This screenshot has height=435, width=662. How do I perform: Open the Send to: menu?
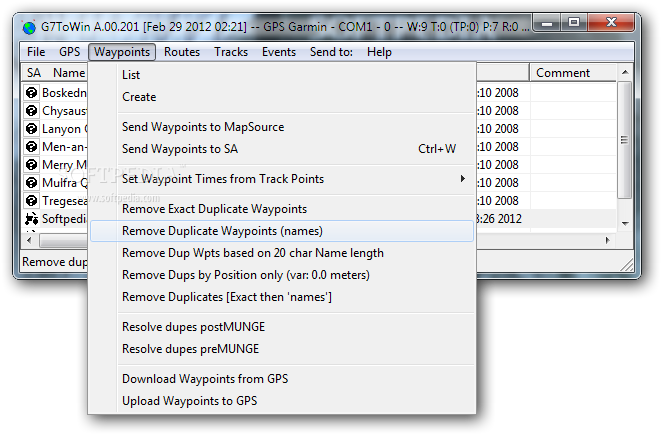click(x=331, y=52)
